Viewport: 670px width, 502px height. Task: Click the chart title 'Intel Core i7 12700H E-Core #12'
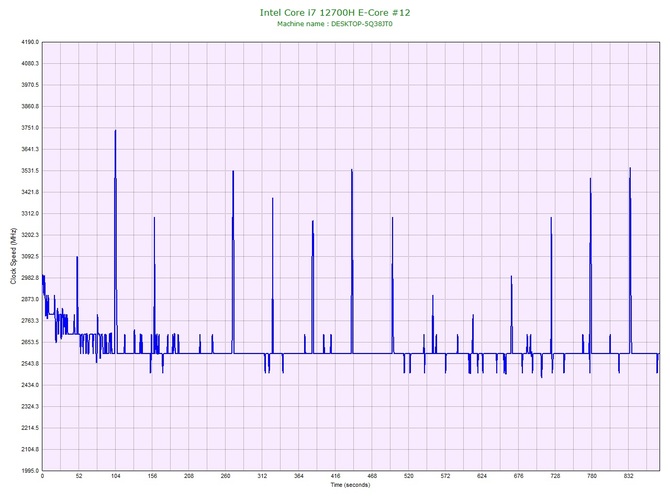335,12
